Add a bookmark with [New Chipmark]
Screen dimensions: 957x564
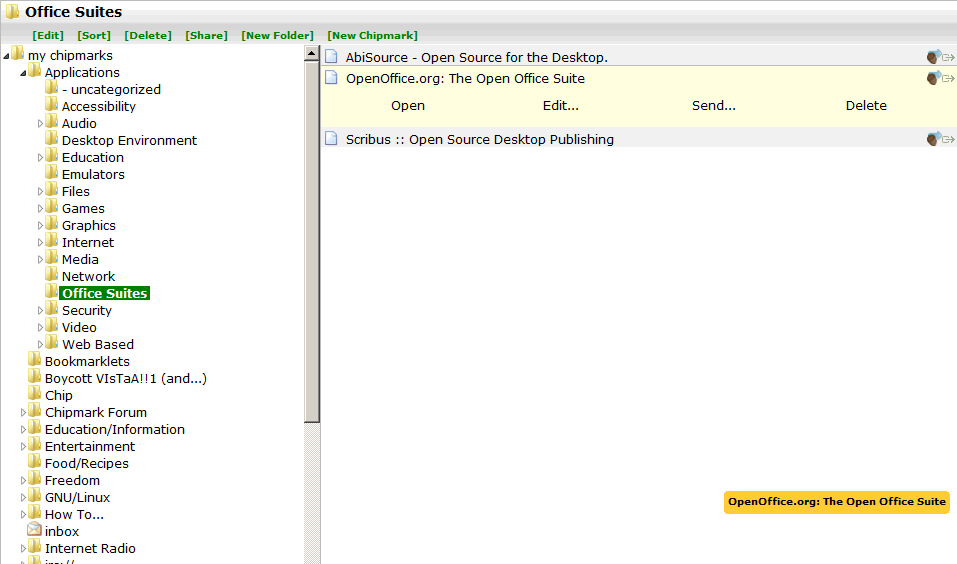372,35
